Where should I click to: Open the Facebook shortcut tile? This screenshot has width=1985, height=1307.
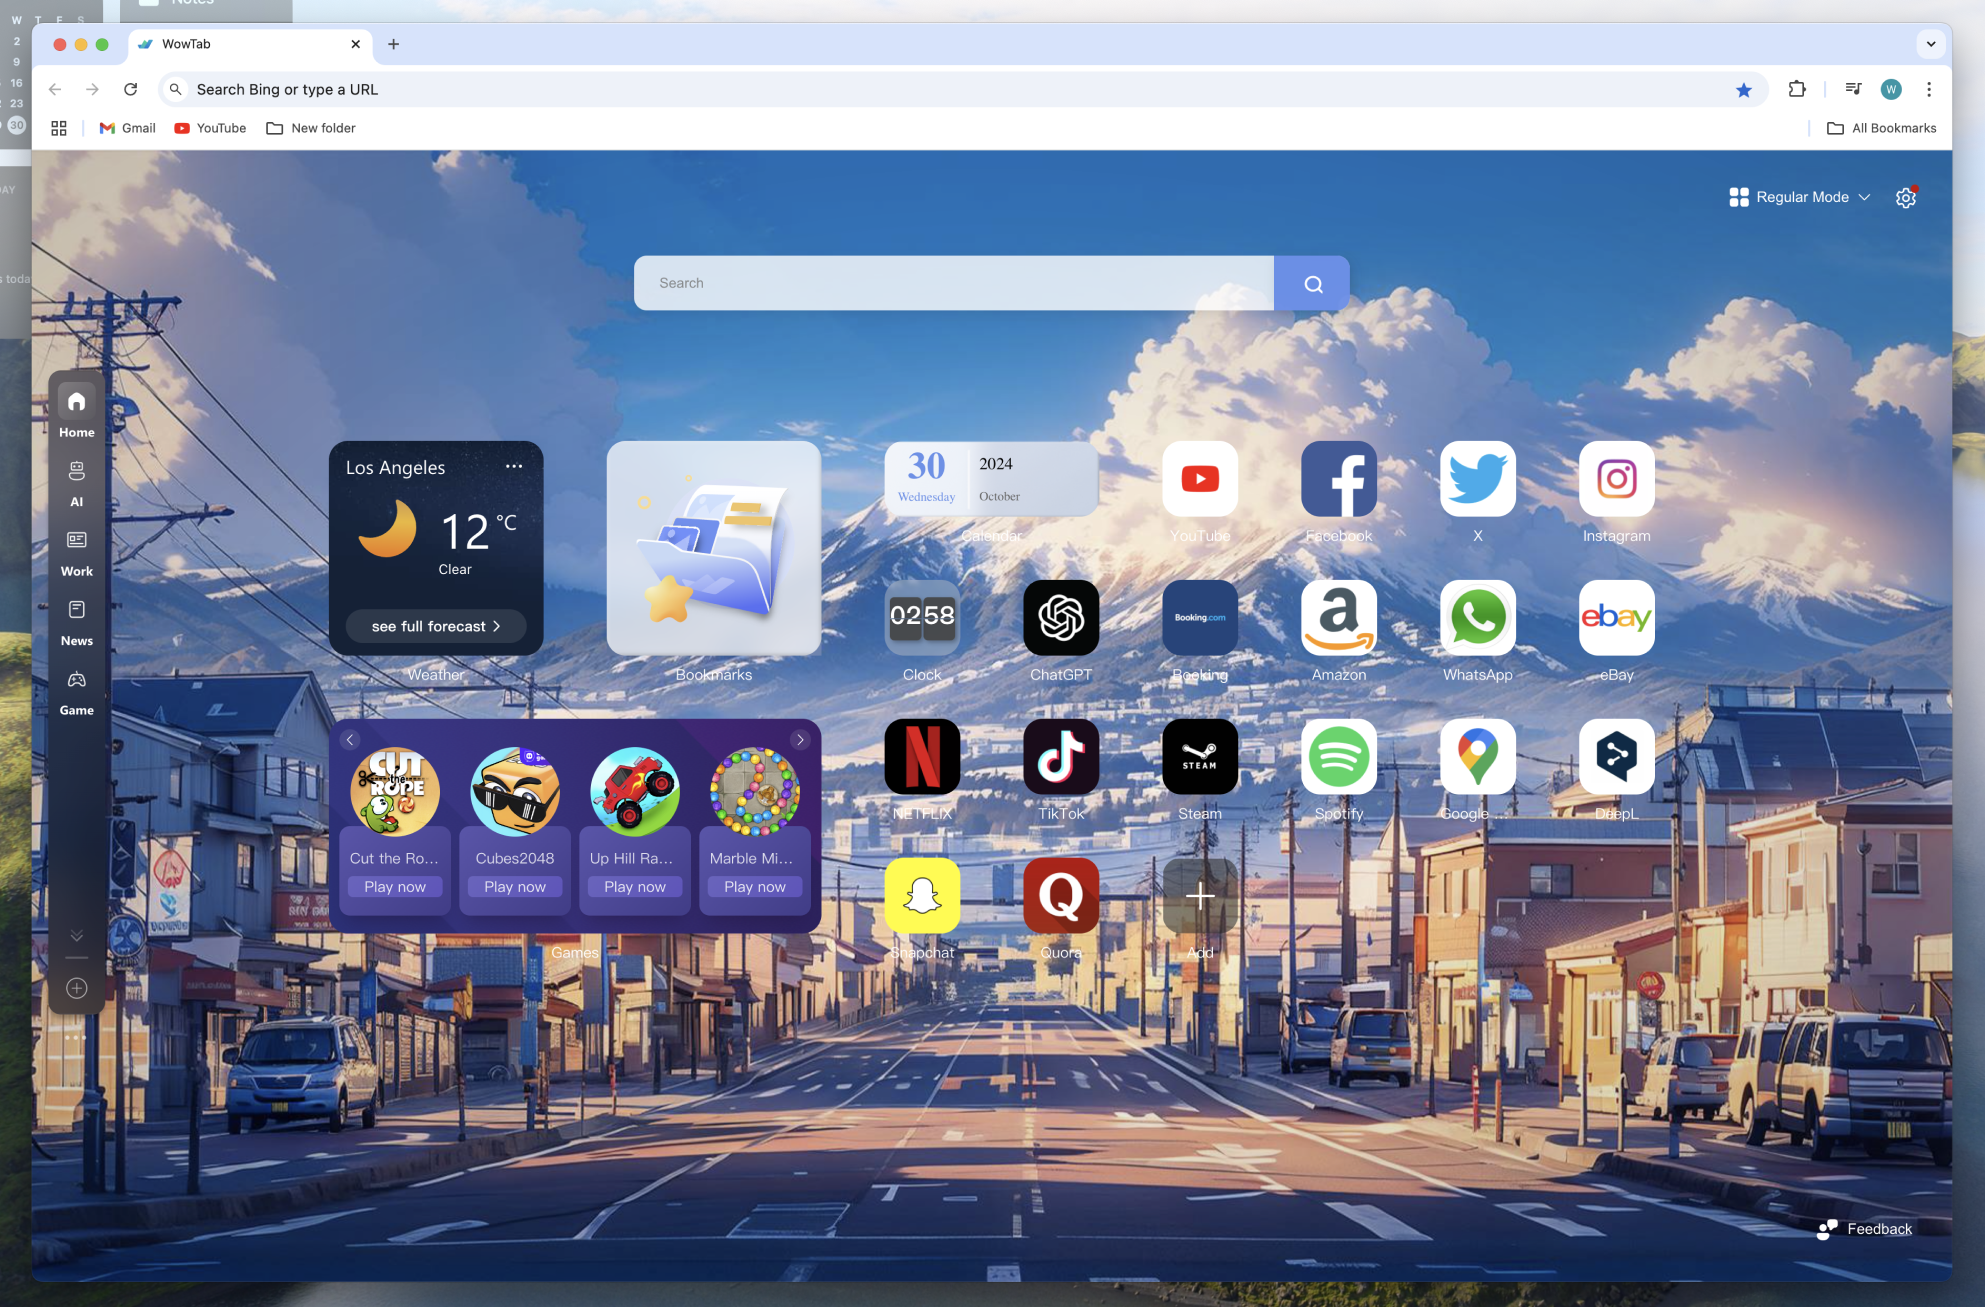[1339, 479]
